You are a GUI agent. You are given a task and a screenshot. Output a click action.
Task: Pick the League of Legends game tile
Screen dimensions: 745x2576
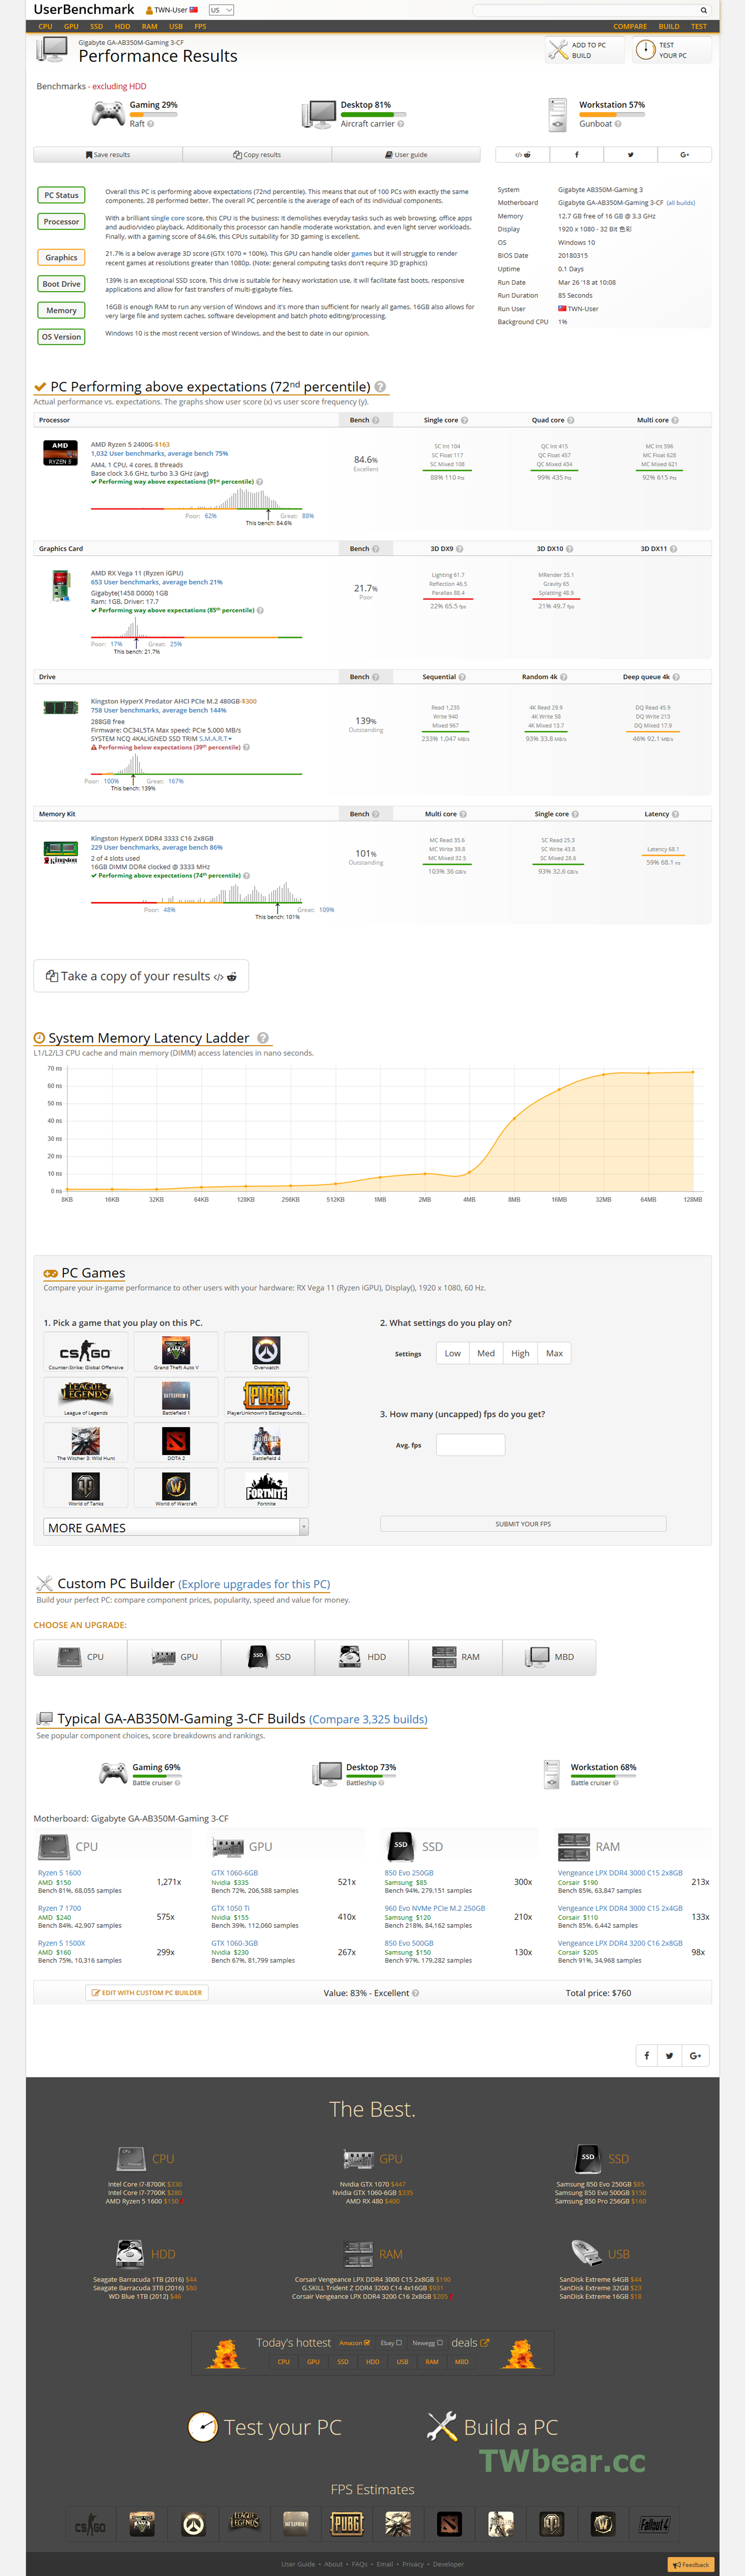pos(86,1398)
